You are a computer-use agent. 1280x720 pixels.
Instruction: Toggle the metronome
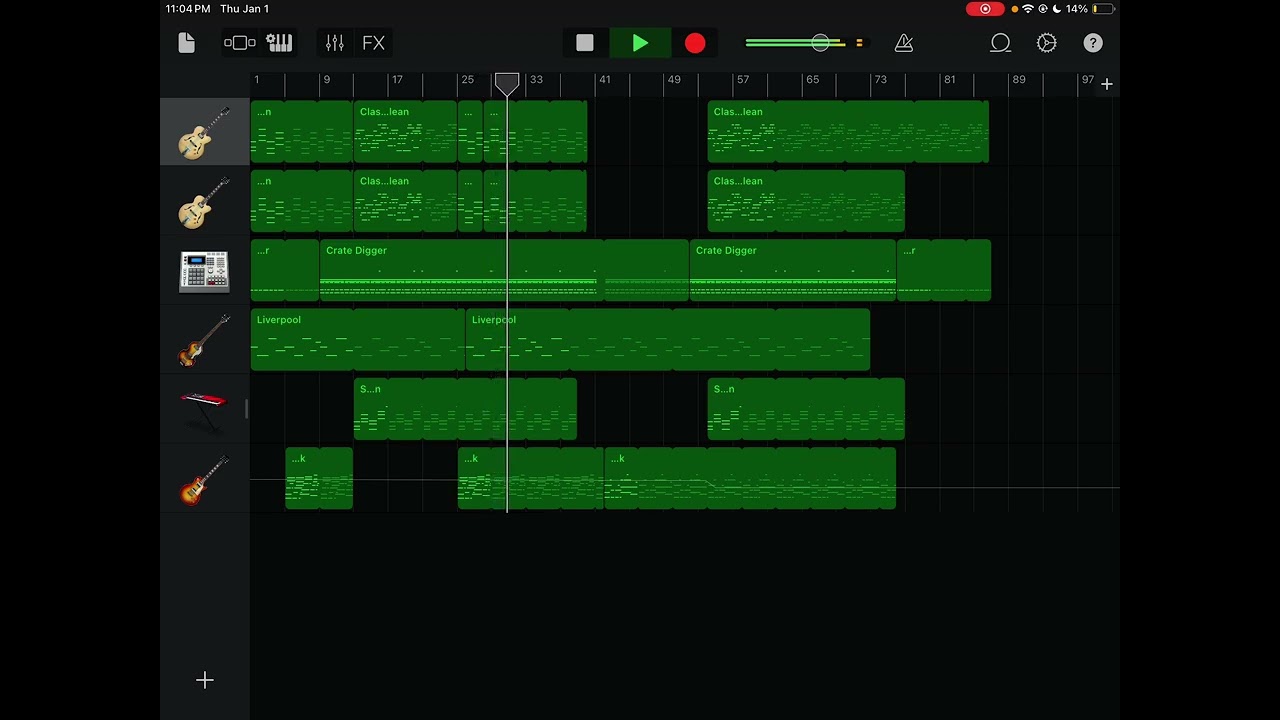click(x=904, y=43)
